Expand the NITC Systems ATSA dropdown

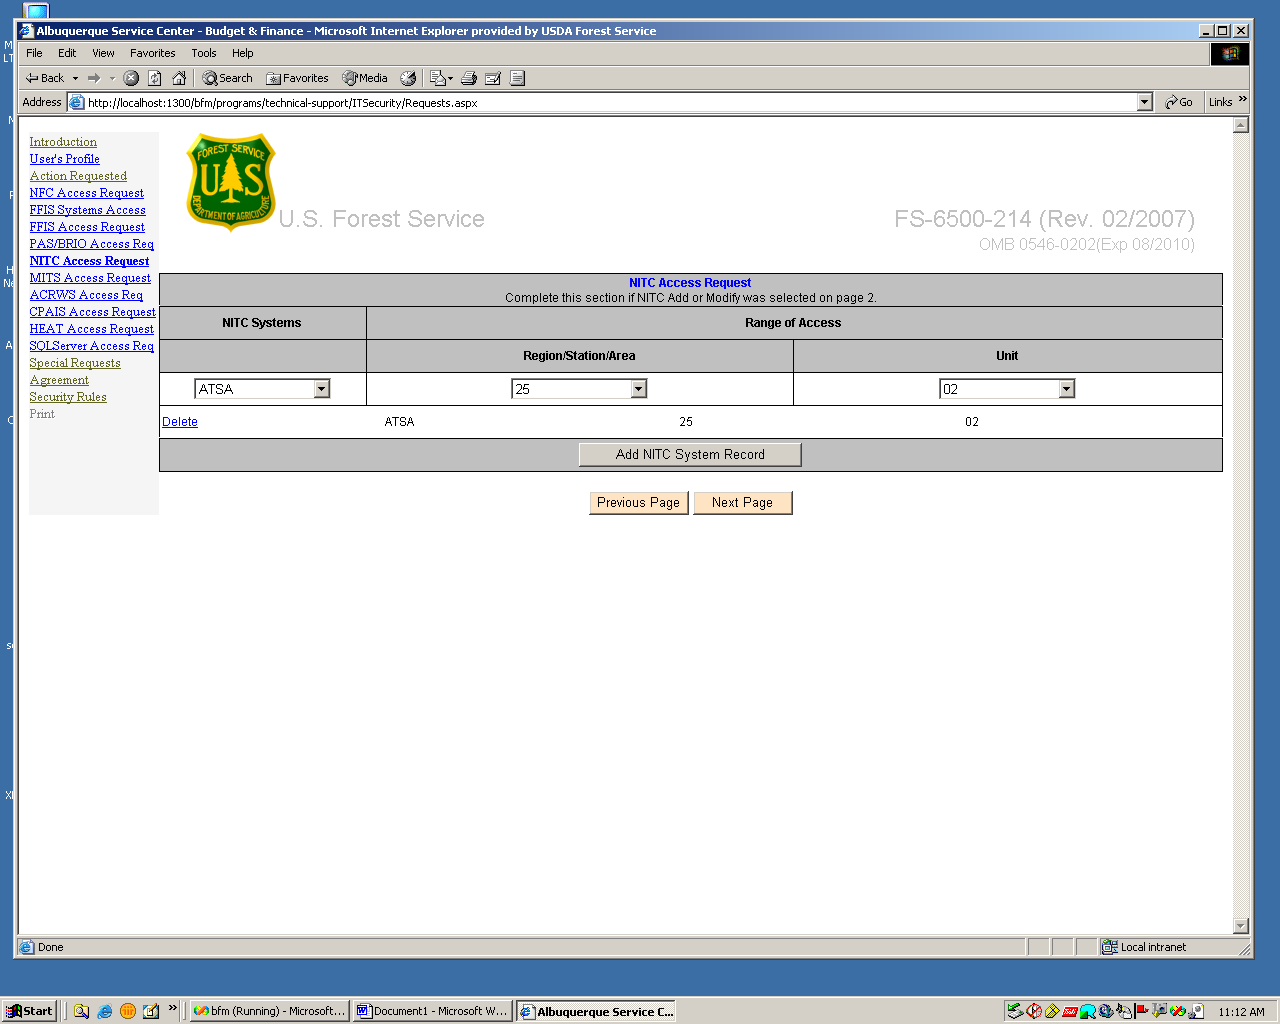click(x=322, y=389)
